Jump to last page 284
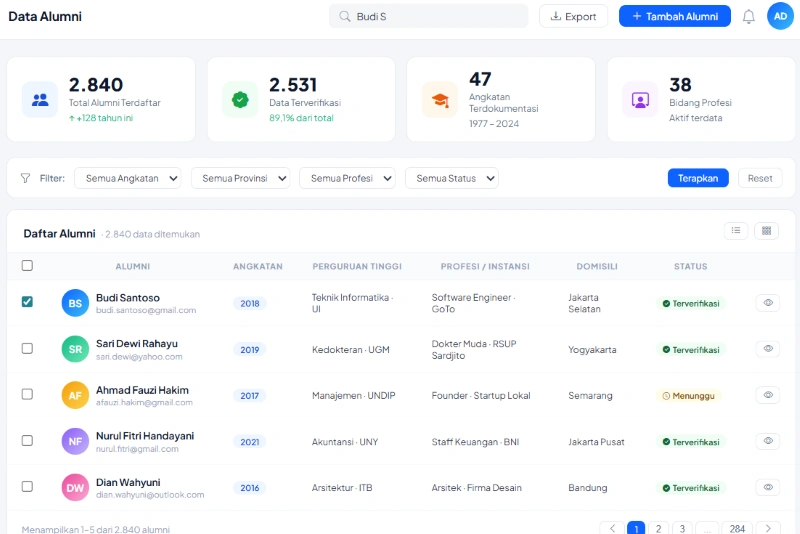 pyautogui.click(x=737, y=528)
